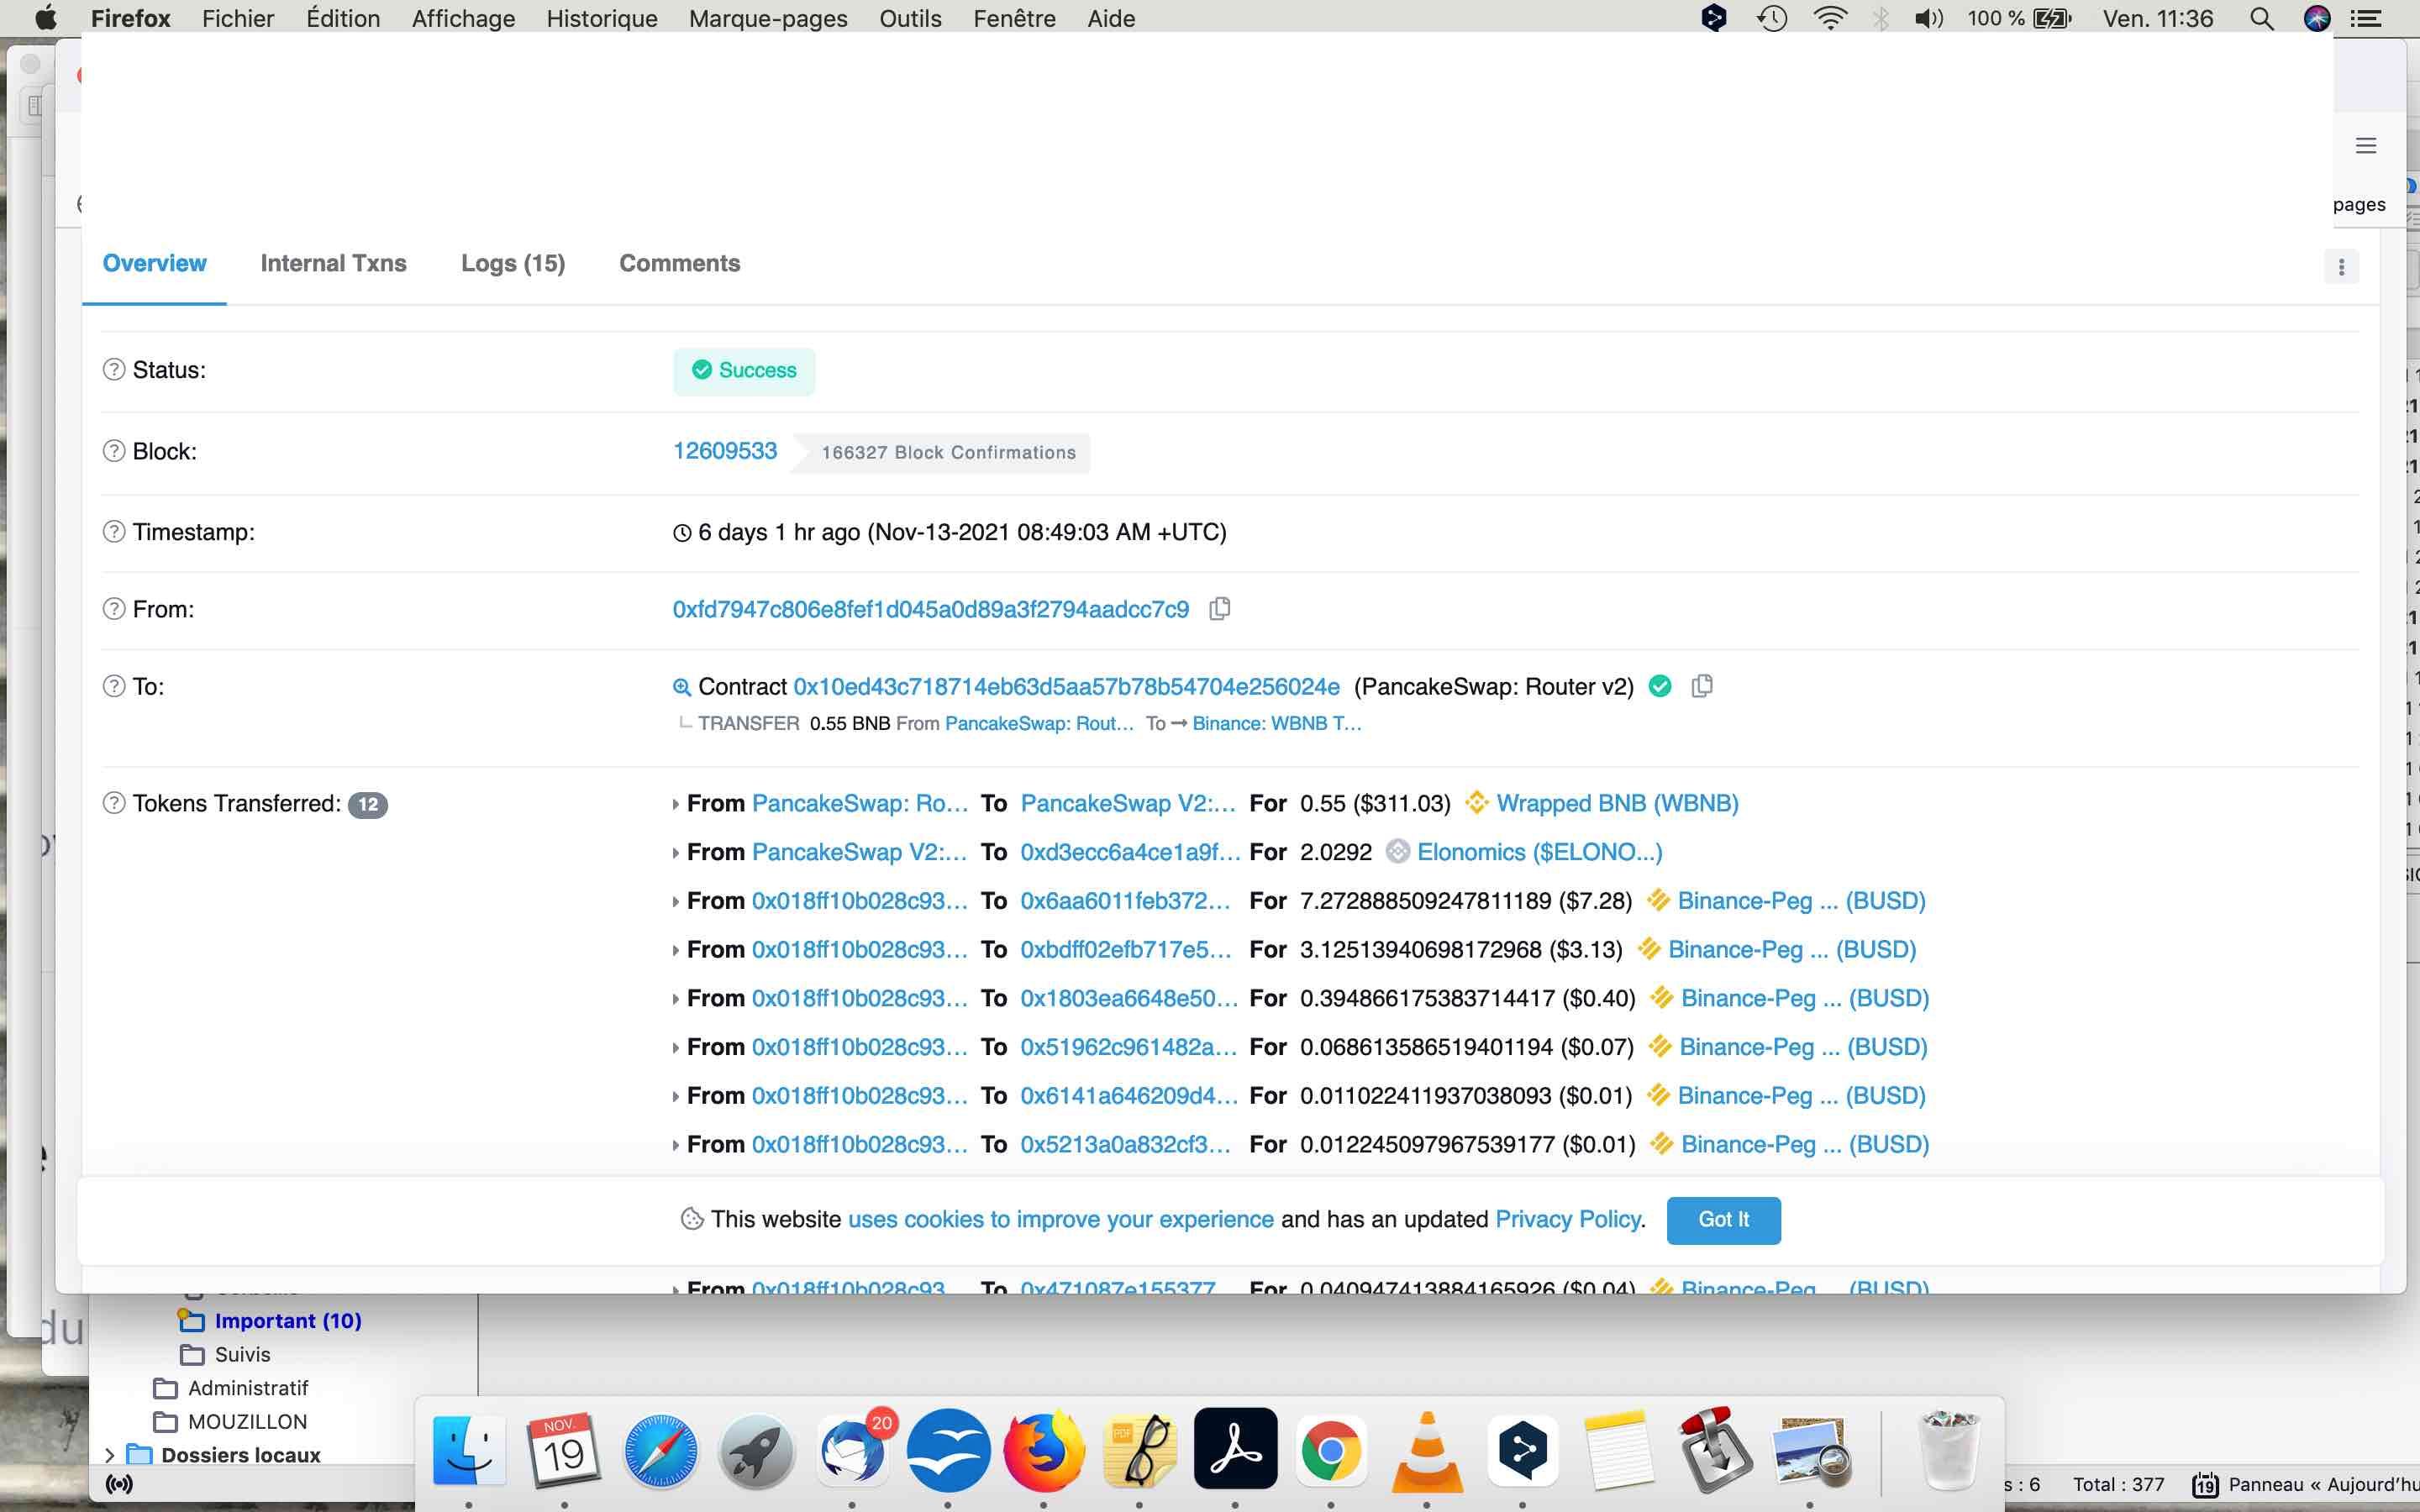
Task: Open block 12609533 link
Action: tap(724, 451)
